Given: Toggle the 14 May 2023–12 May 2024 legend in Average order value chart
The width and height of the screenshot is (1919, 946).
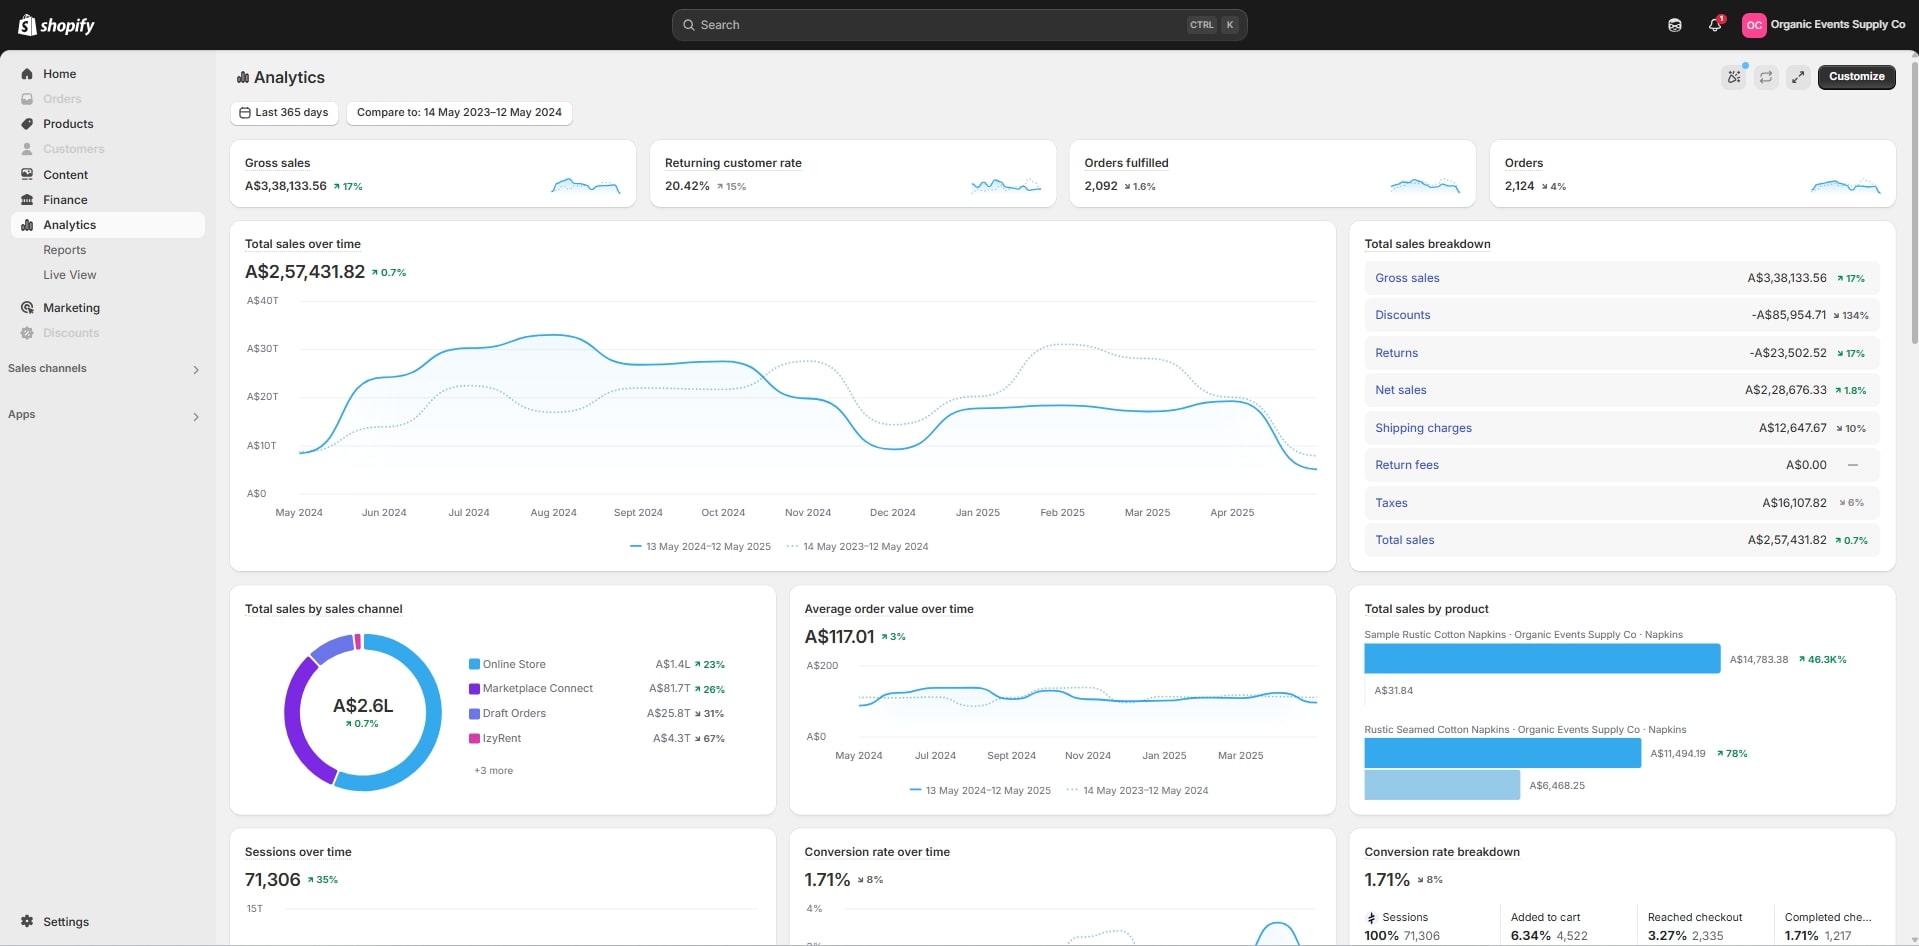Looking at the screenshot, I should click(x=1138, y=791).
